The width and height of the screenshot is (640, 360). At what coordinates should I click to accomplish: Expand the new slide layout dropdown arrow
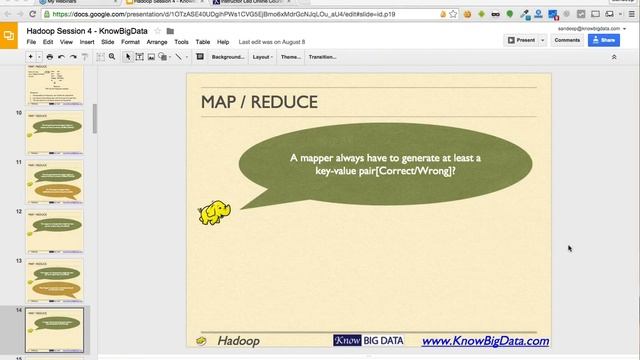click(39, 57)
